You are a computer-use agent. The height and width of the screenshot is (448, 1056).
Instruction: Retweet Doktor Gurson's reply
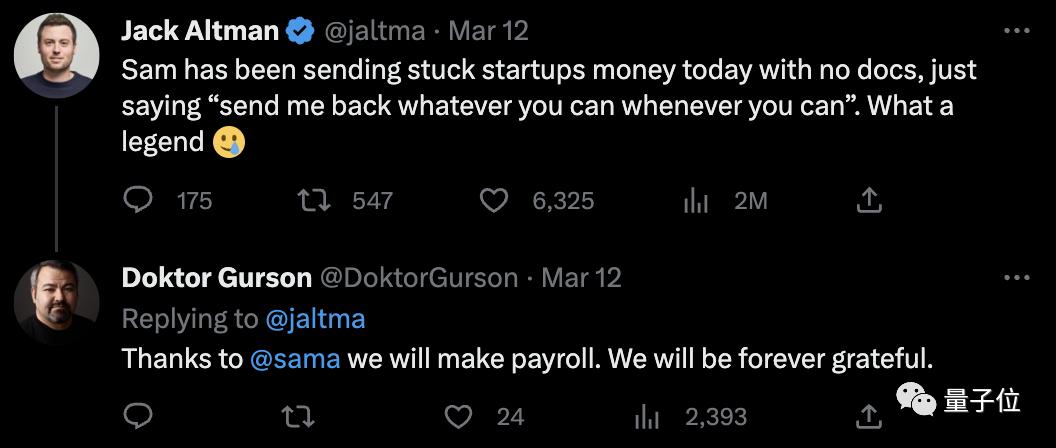point(295,415)
